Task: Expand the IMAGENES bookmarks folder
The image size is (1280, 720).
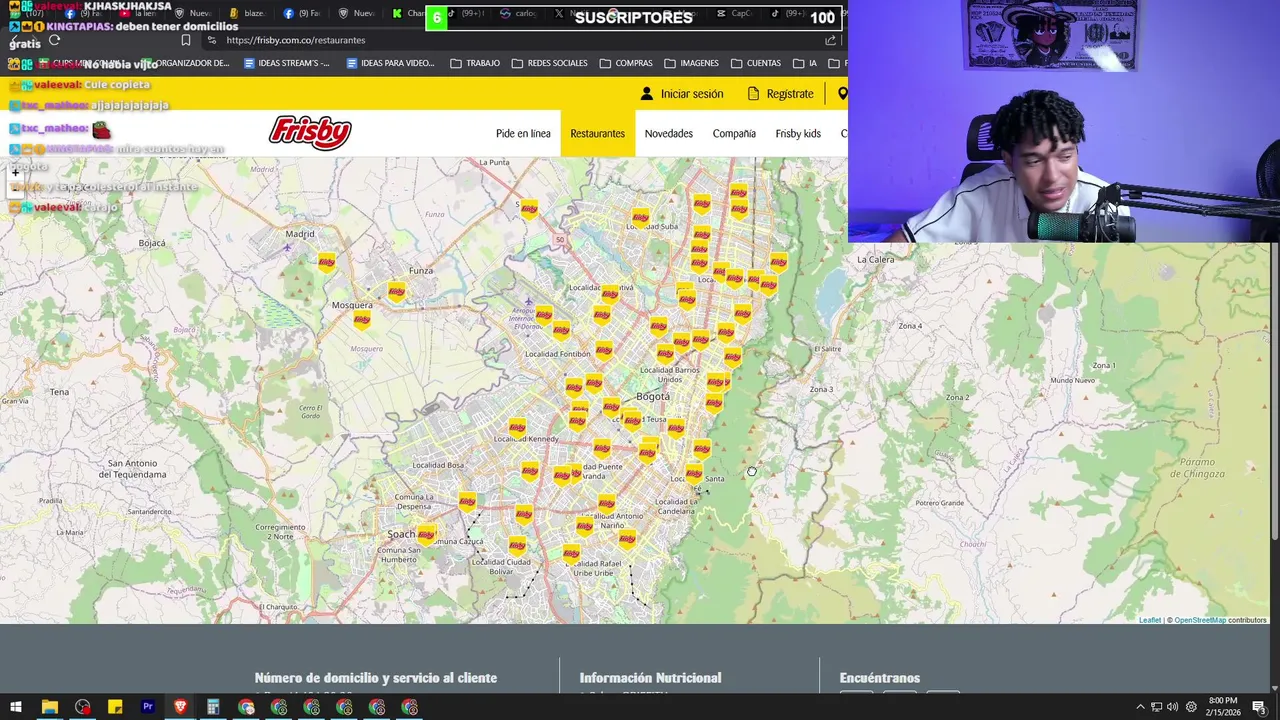Action: point(691,63)
